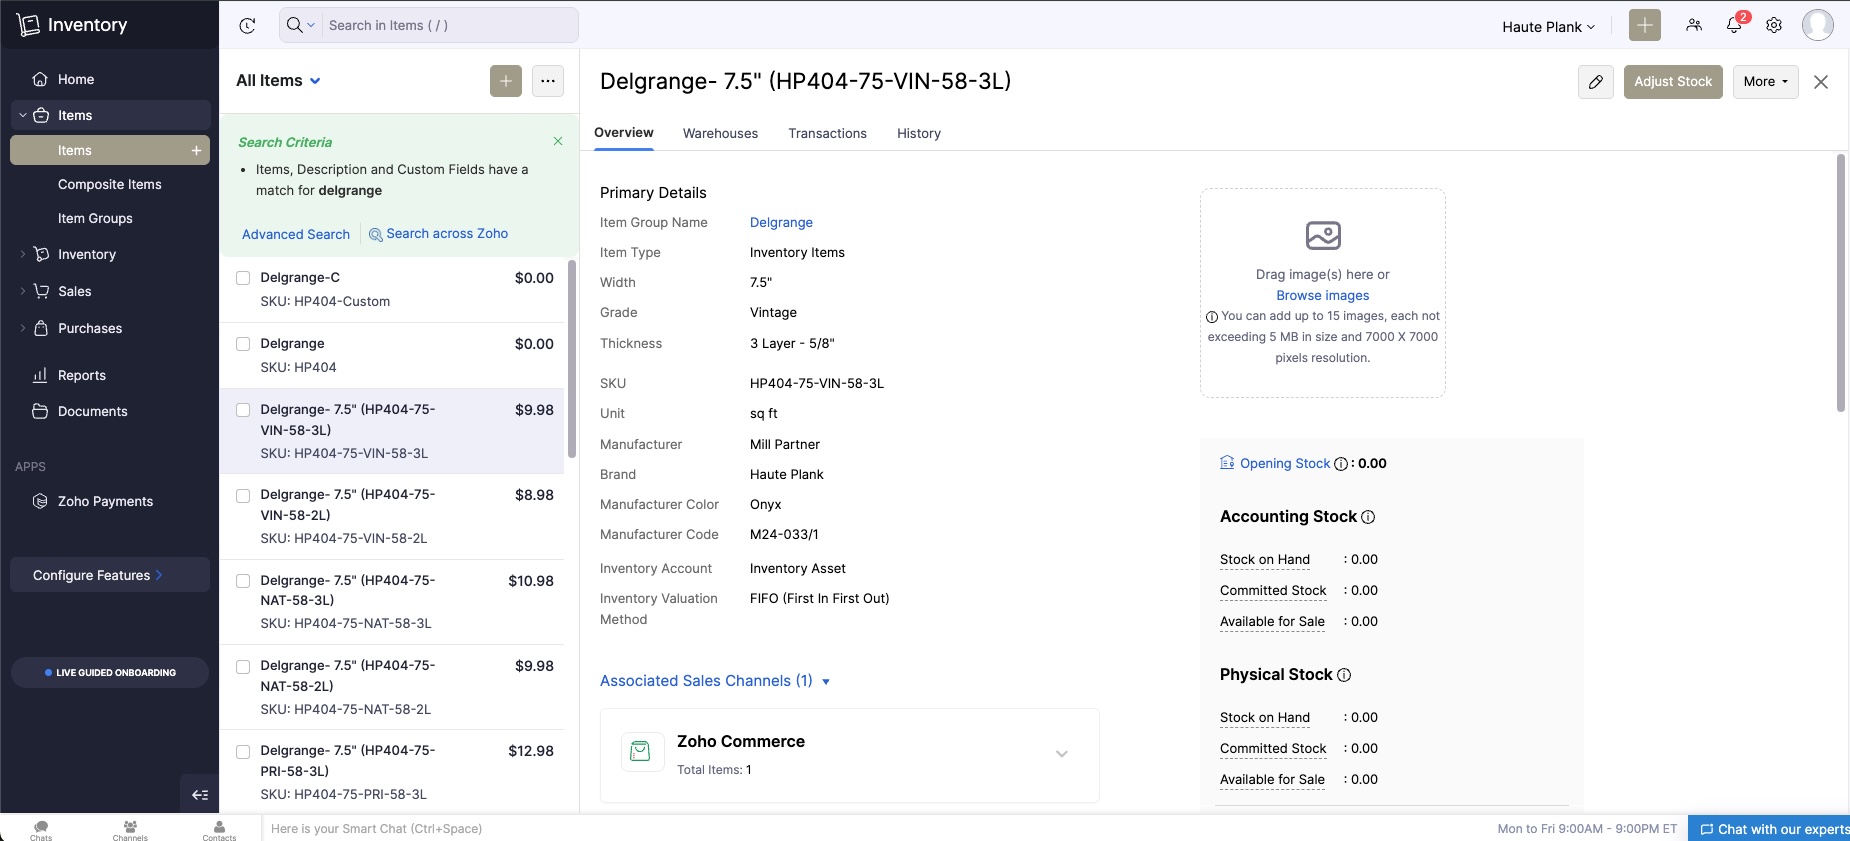Check the HP404-75-VIN-58-3L item checkbox

click(x=243, y=410)
